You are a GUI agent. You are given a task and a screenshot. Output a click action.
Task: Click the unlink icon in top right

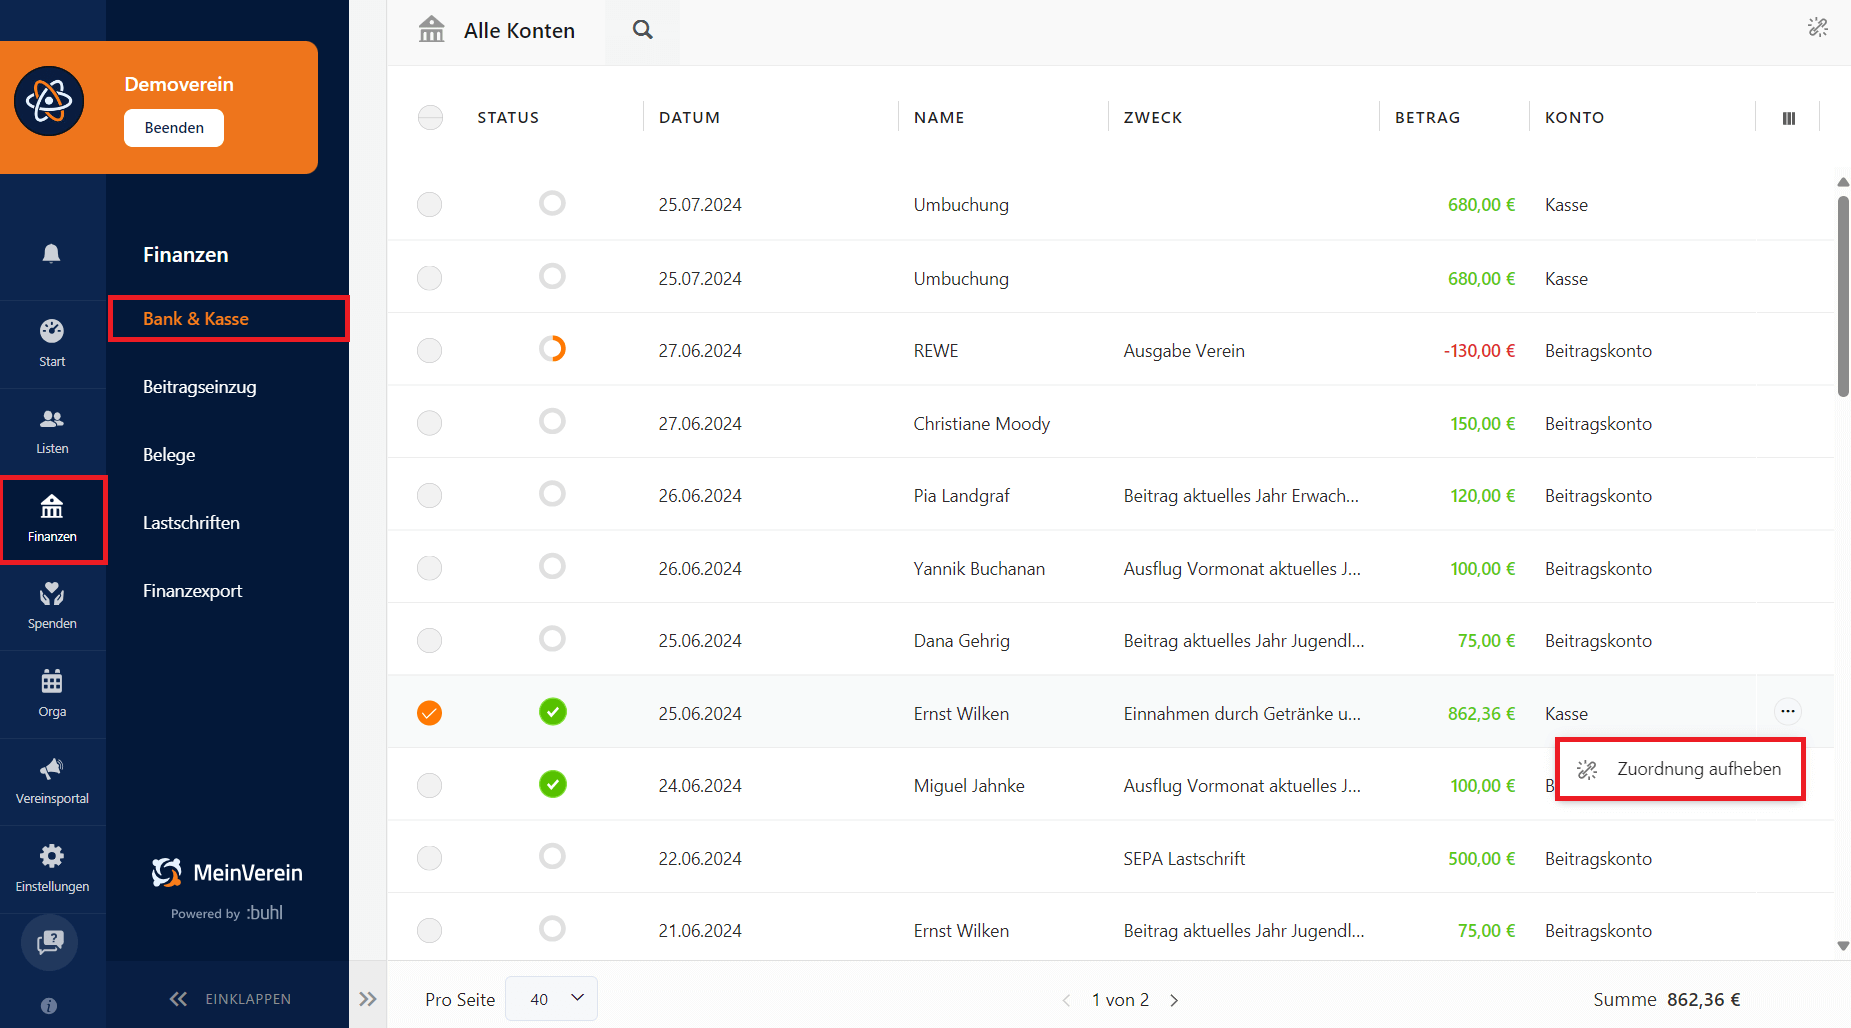pos(1818,28)
